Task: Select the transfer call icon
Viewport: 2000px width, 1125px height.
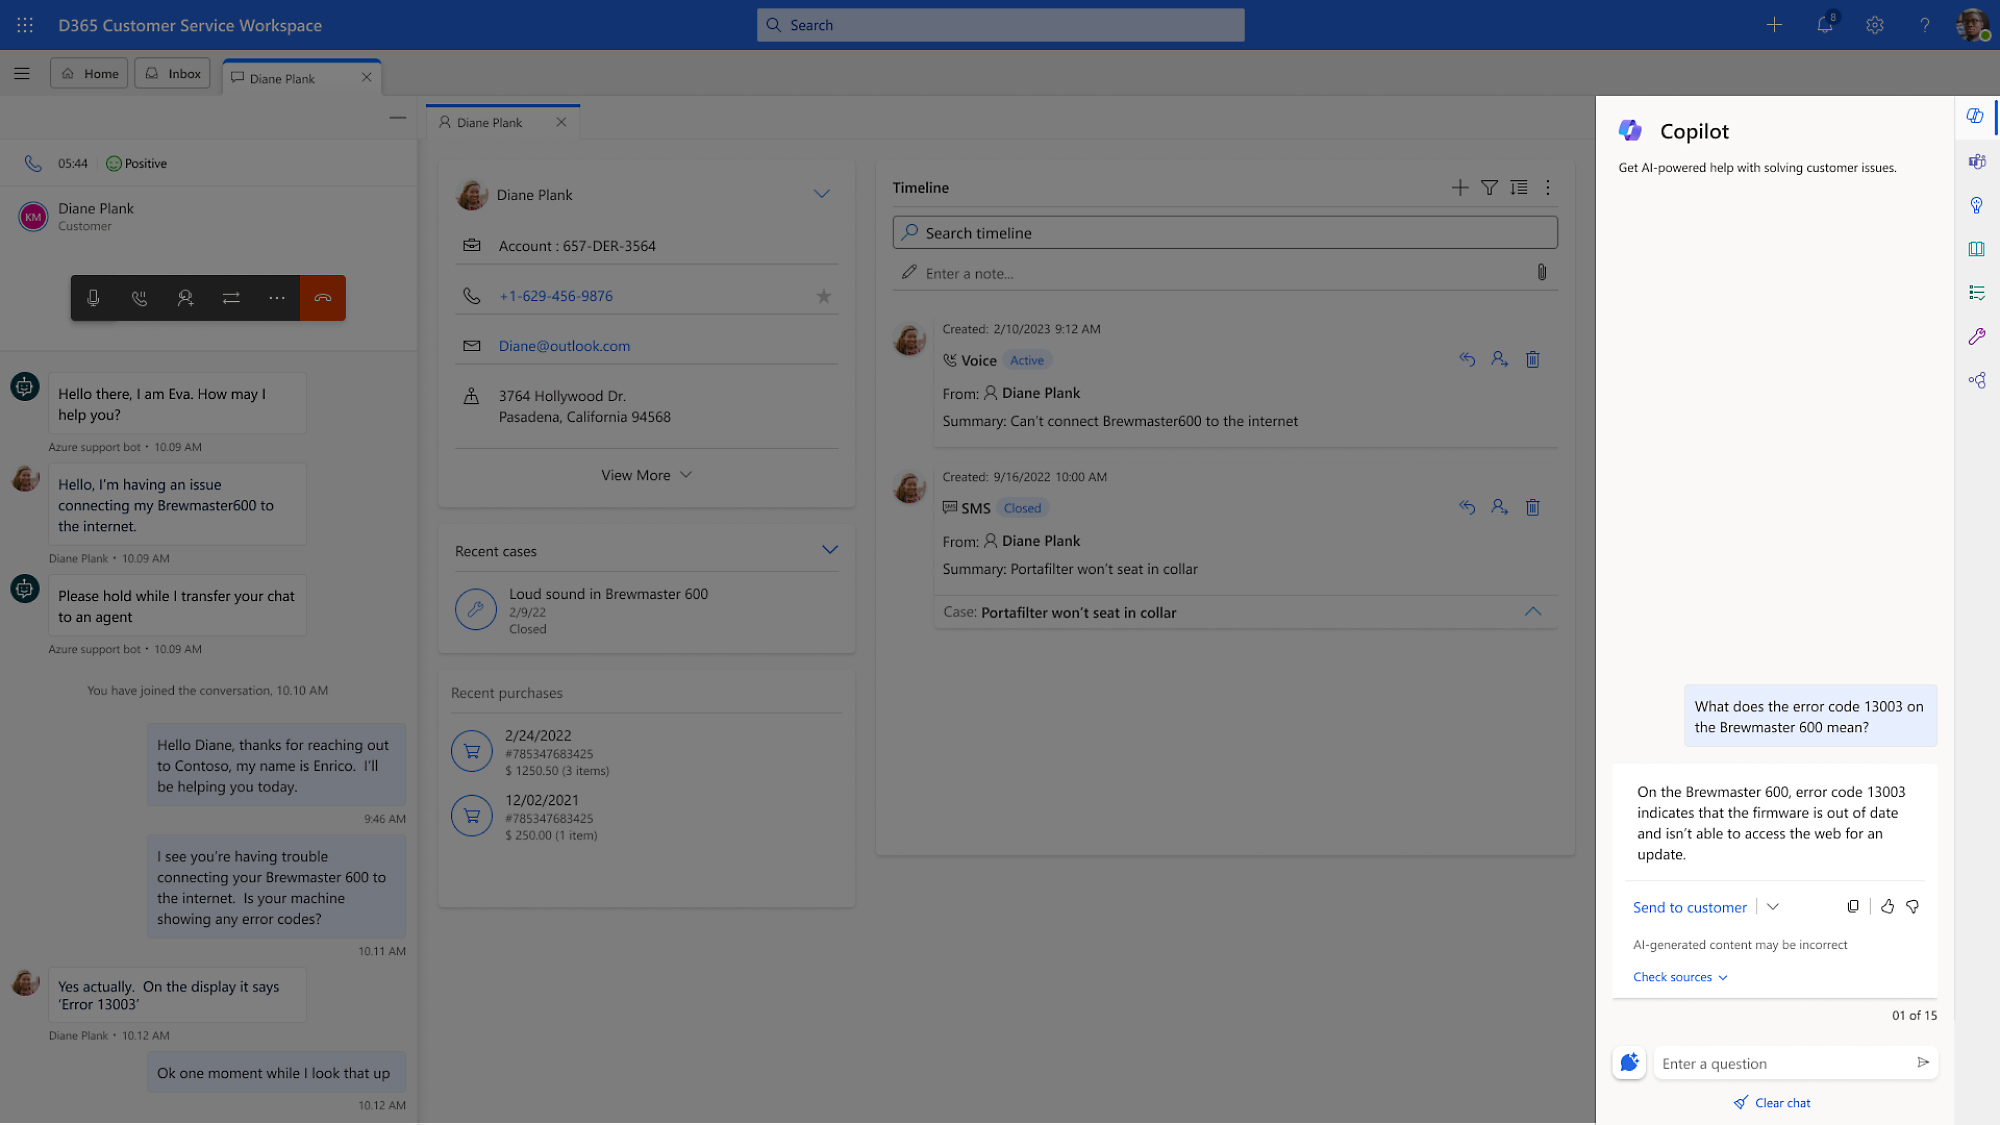Action: 231,298
